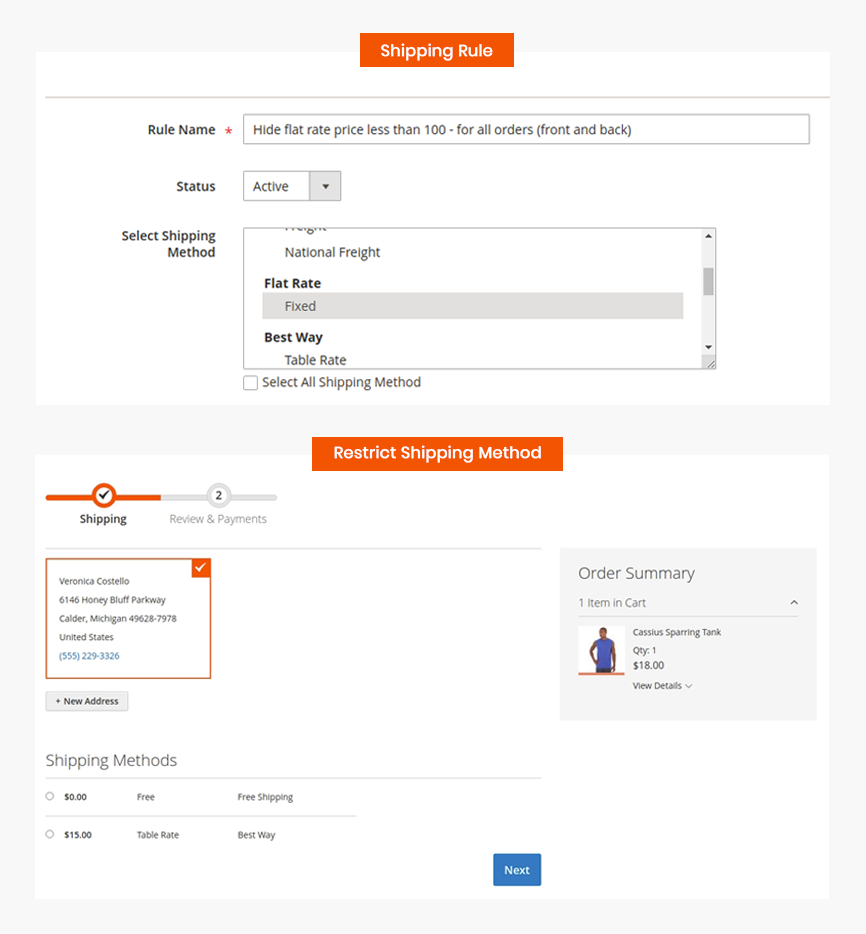
Task: Click the Best Way group heading
Action: [293, 337]
